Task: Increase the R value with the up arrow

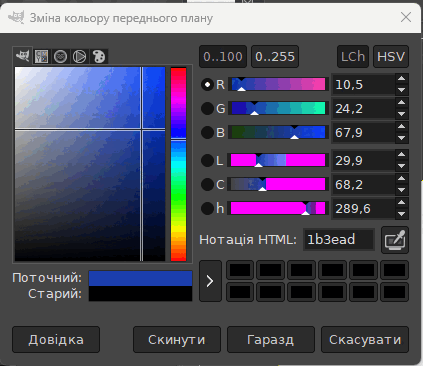Action: [x=402, y=79]
